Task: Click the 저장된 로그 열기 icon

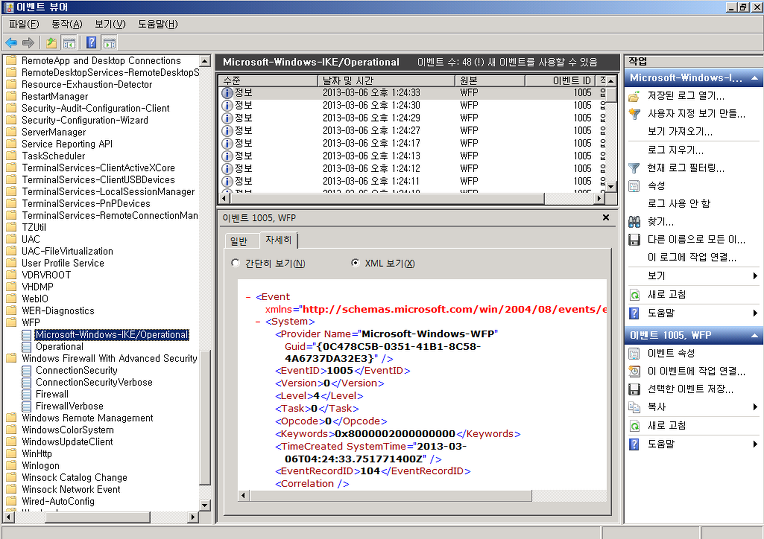Action: [634, 96]
